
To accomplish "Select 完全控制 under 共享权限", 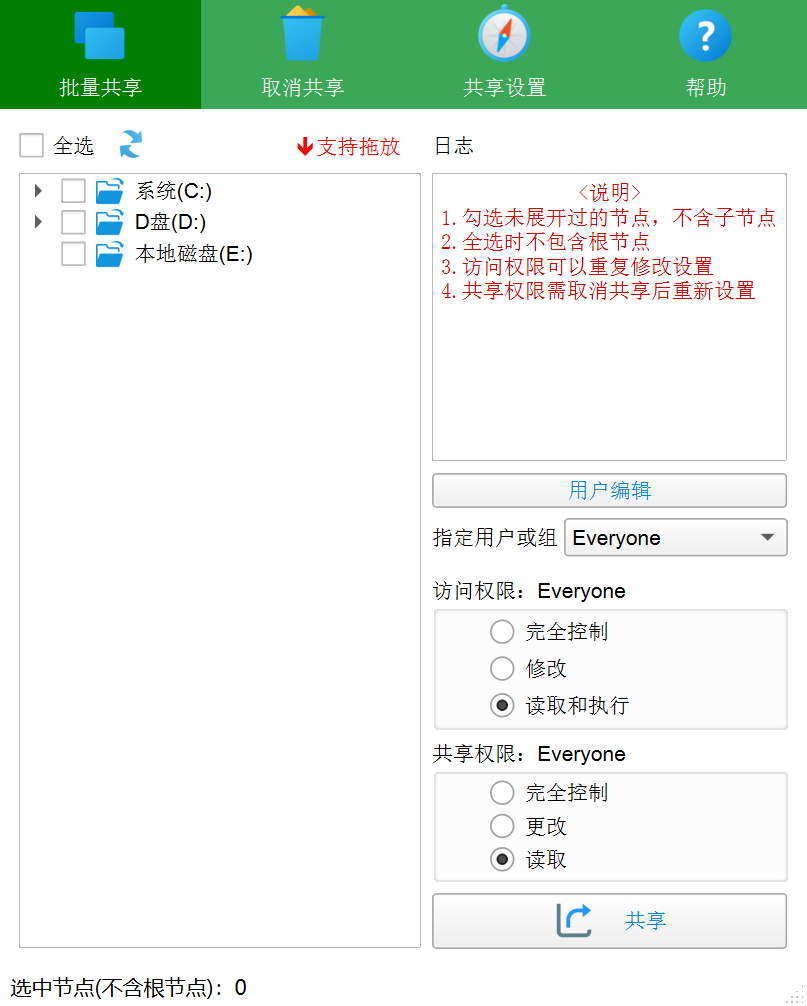I will pyautogui.click(x=502, y=793).
